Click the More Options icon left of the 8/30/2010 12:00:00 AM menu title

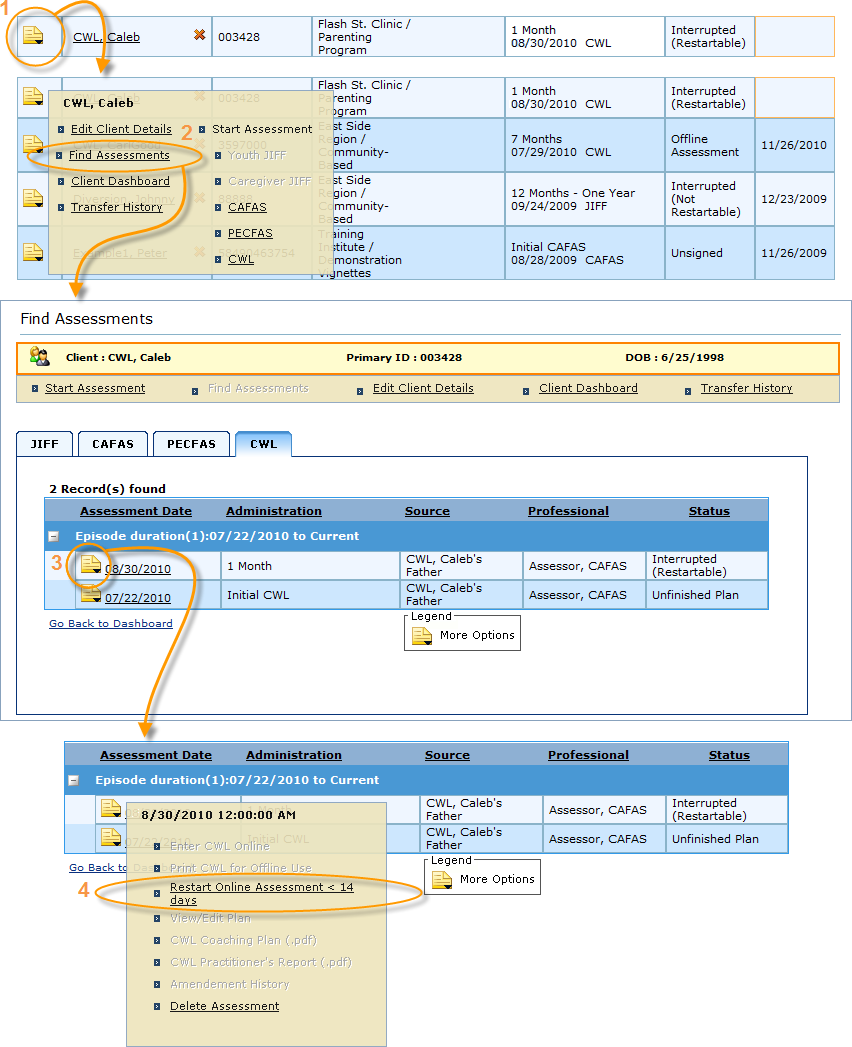(x=111, y=809)
